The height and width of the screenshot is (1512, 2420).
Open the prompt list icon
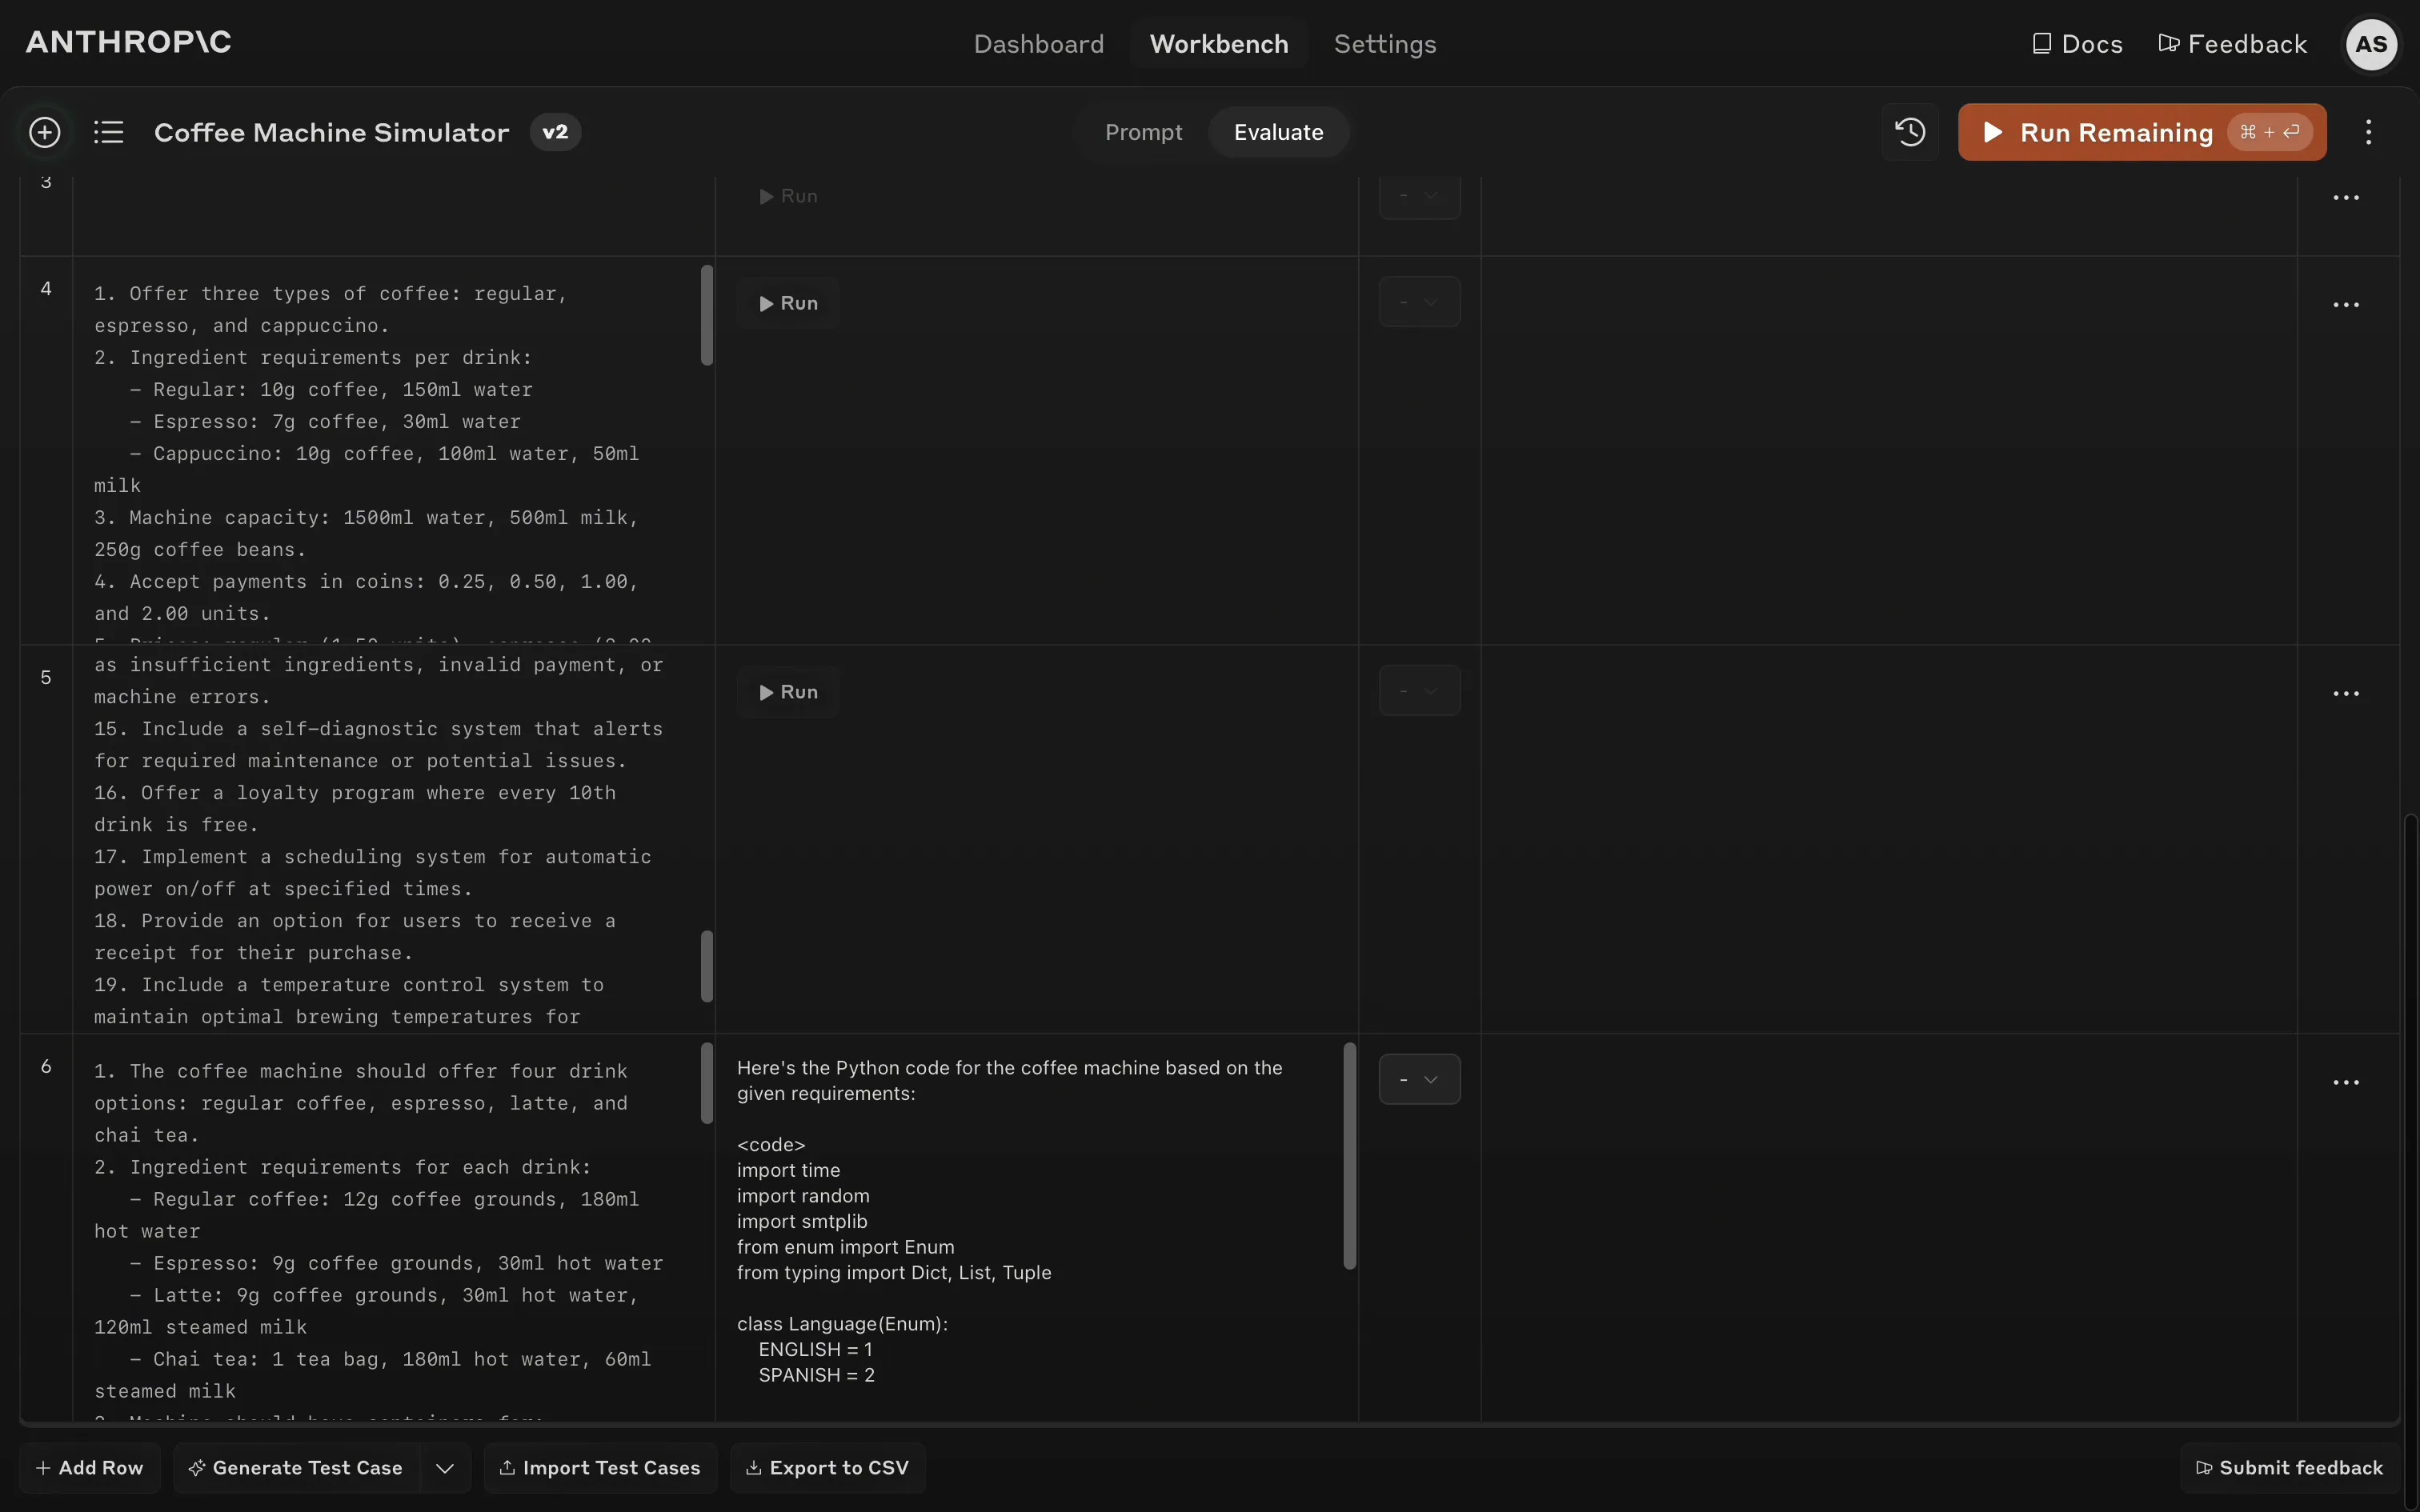point(108,132)
